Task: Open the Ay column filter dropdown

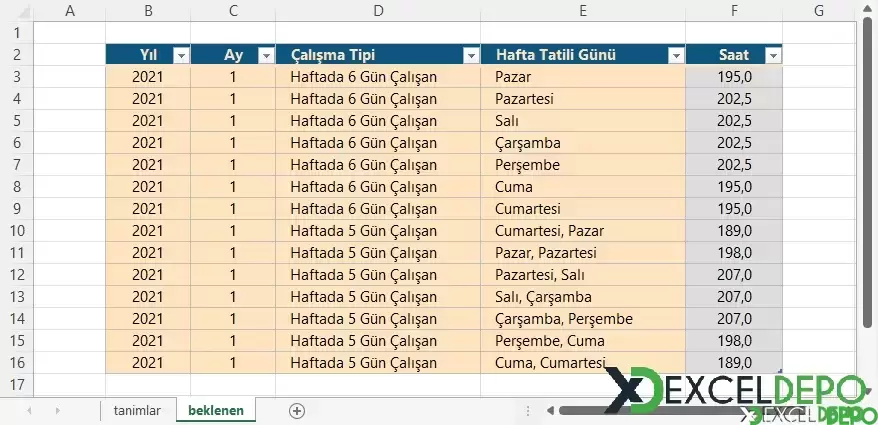Action: 267,55
